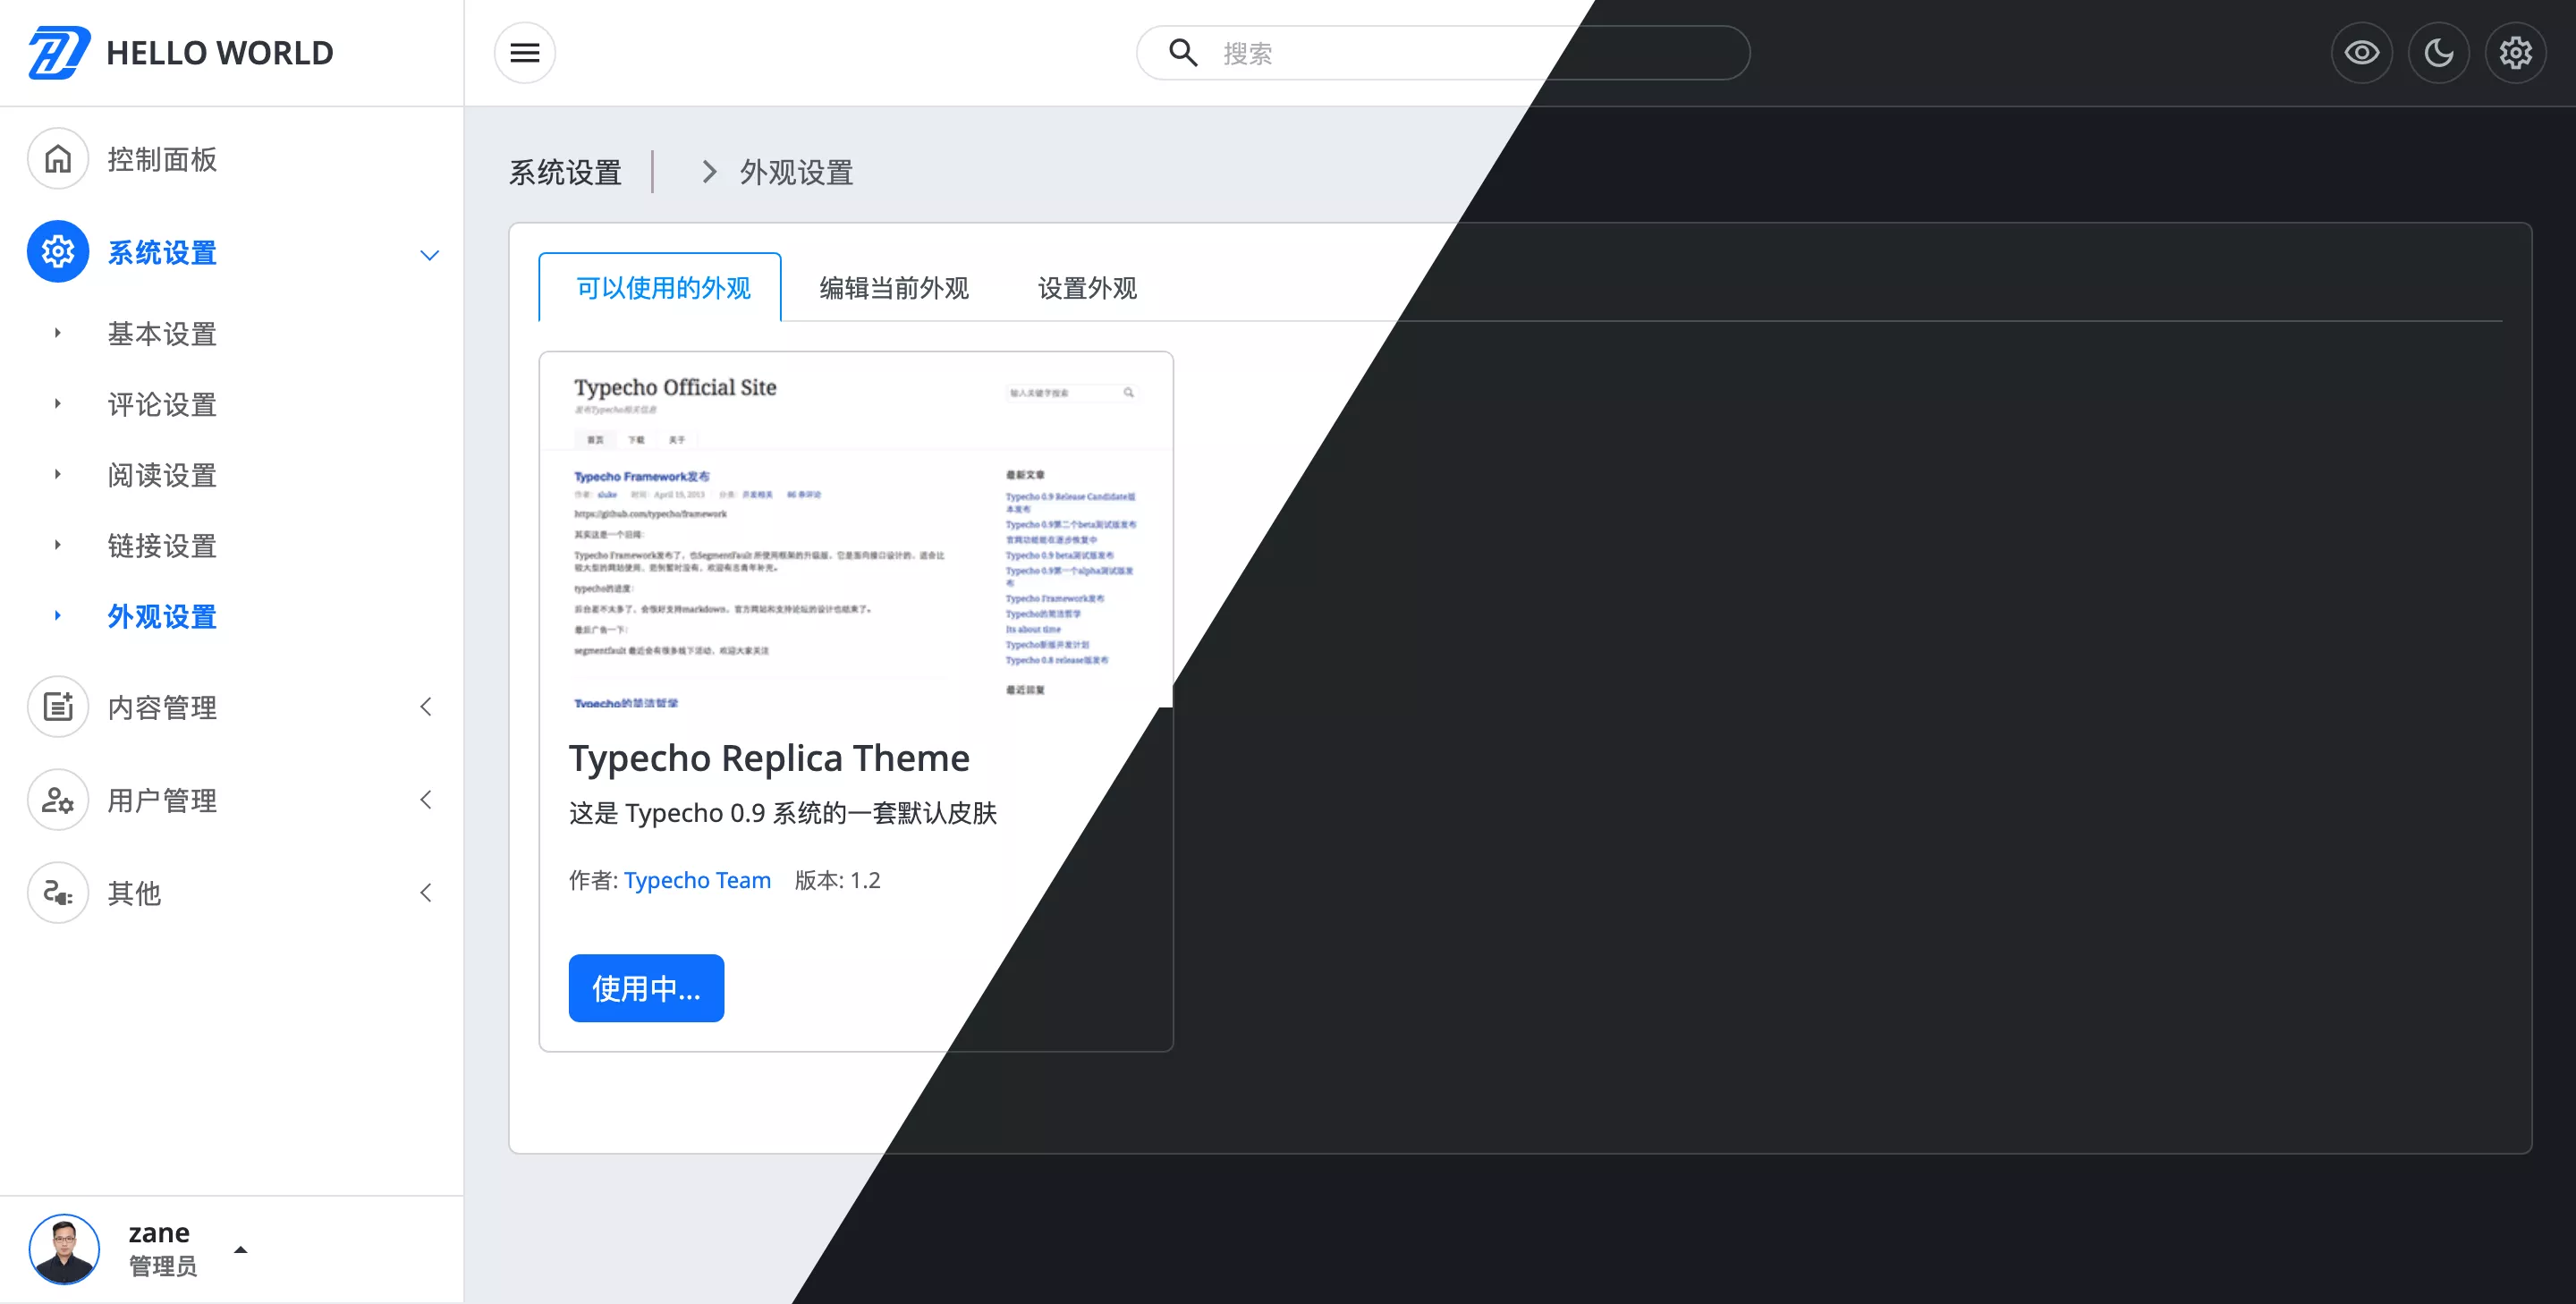Click the 系统设置 gear icon in sidebar
Image resolution: width=2576 pixels, height=1304 pixels.
[57, 252]
